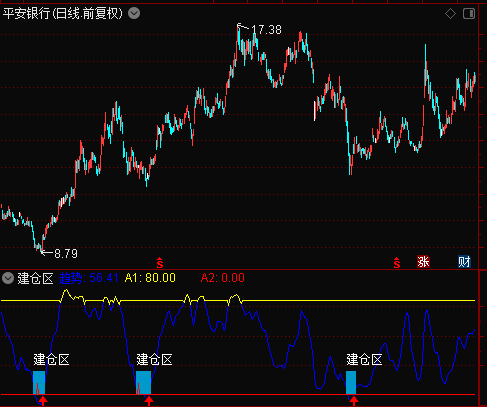Click the first blue 建仓区 bar
The width and height of the screenshot is (487, 407).
[x=39, y=383]
